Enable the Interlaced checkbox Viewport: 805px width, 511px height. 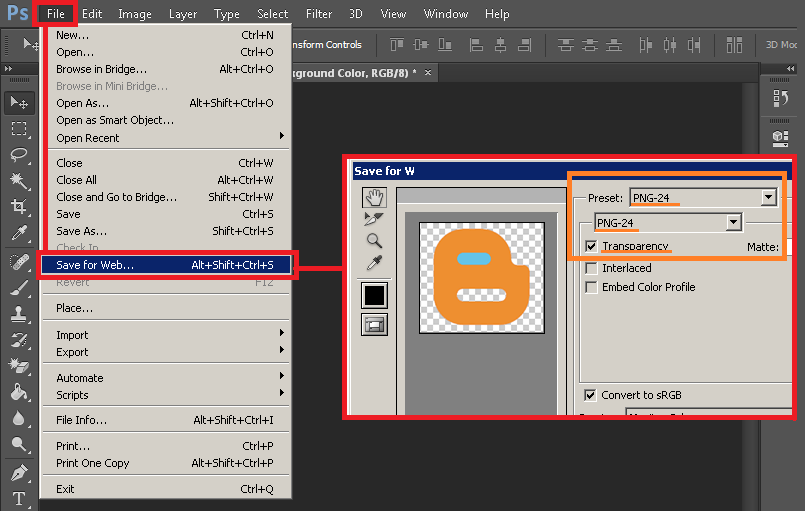(x=591, y=268)
